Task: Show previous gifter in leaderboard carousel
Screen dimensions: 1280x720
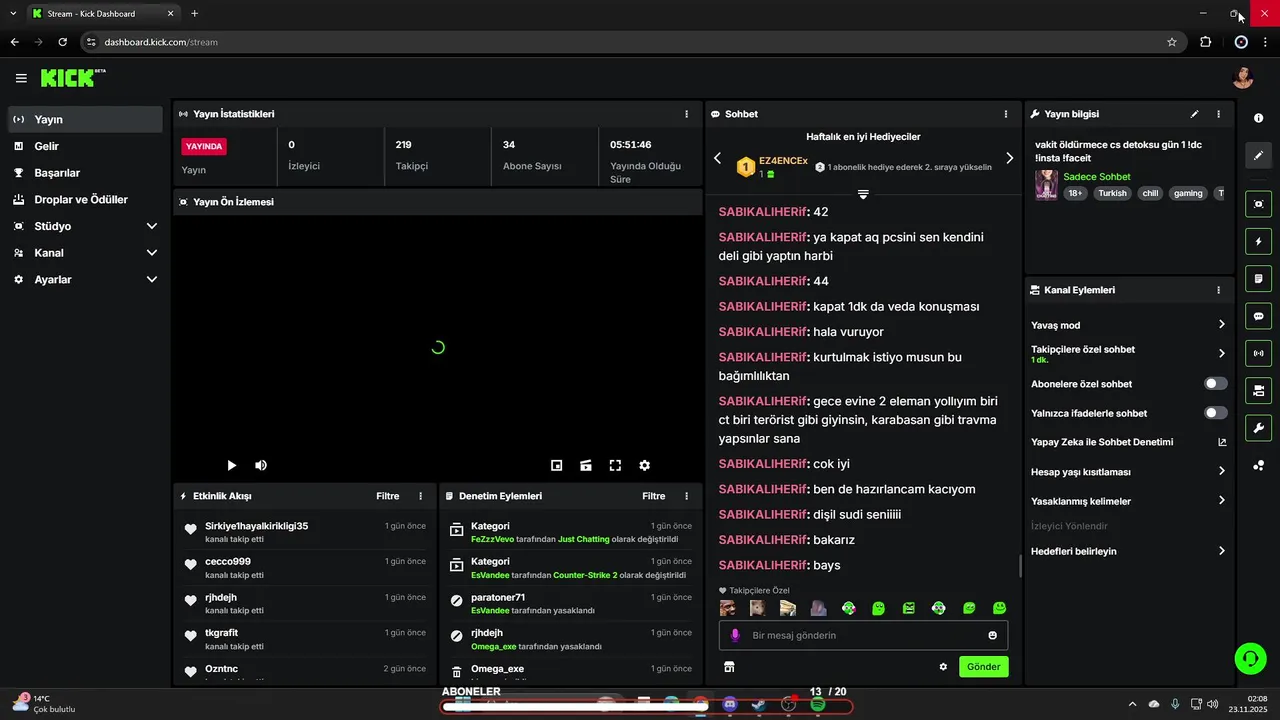Action: coord(717,158)
